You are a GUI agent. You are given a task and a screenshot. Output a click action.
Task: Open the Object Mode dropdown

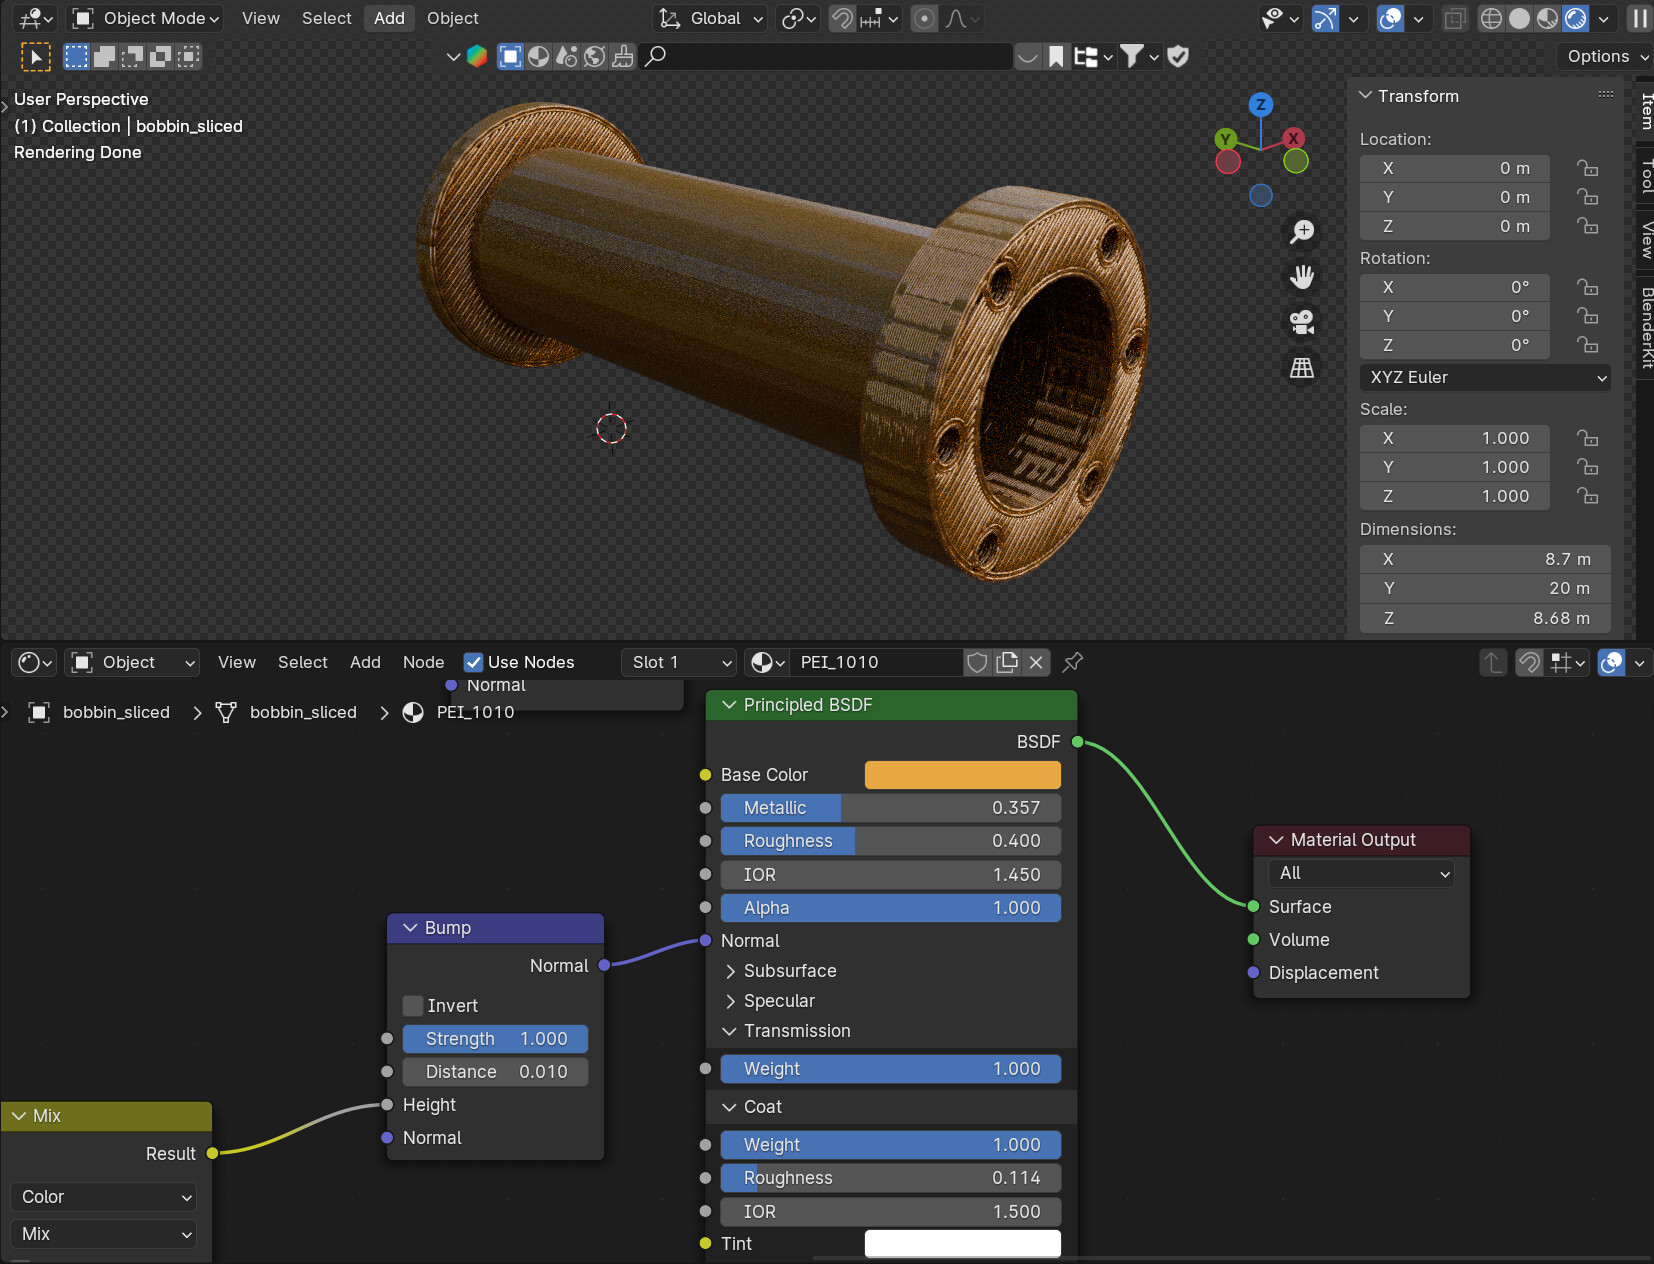[146, 18]
